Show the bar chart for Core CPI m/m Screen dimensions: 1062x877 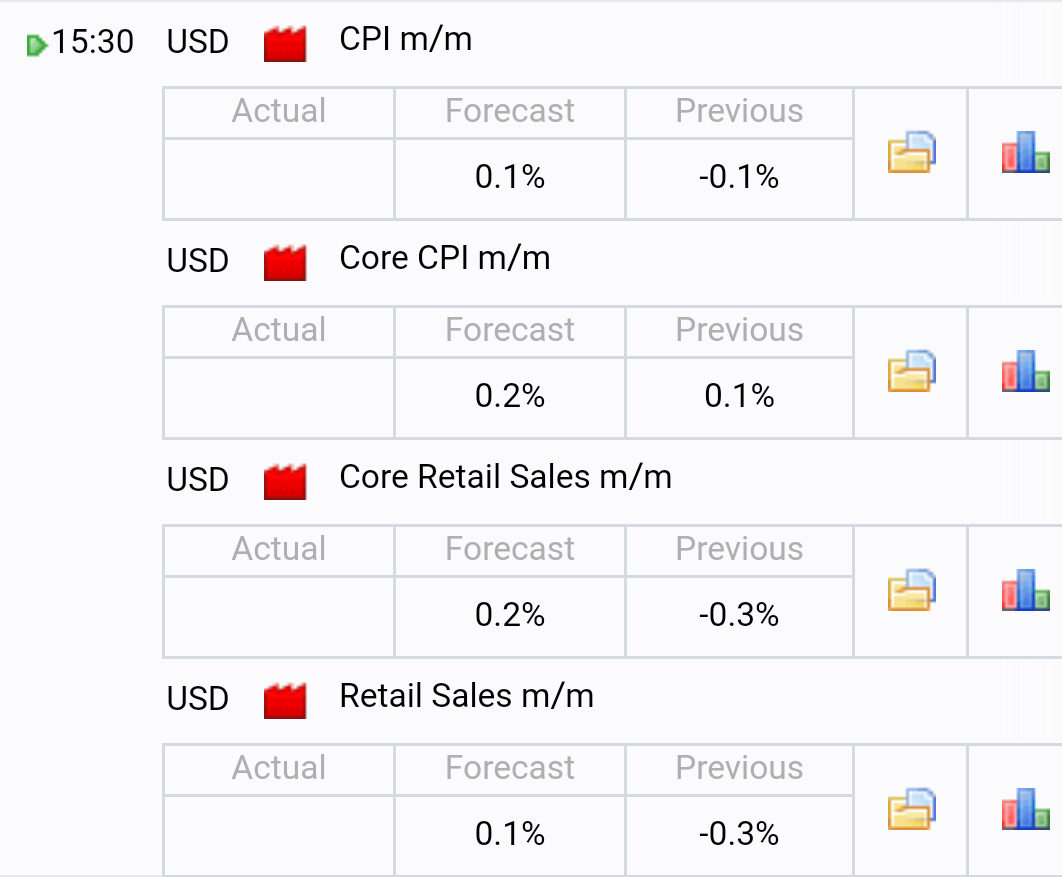(x=1025, y=371)
